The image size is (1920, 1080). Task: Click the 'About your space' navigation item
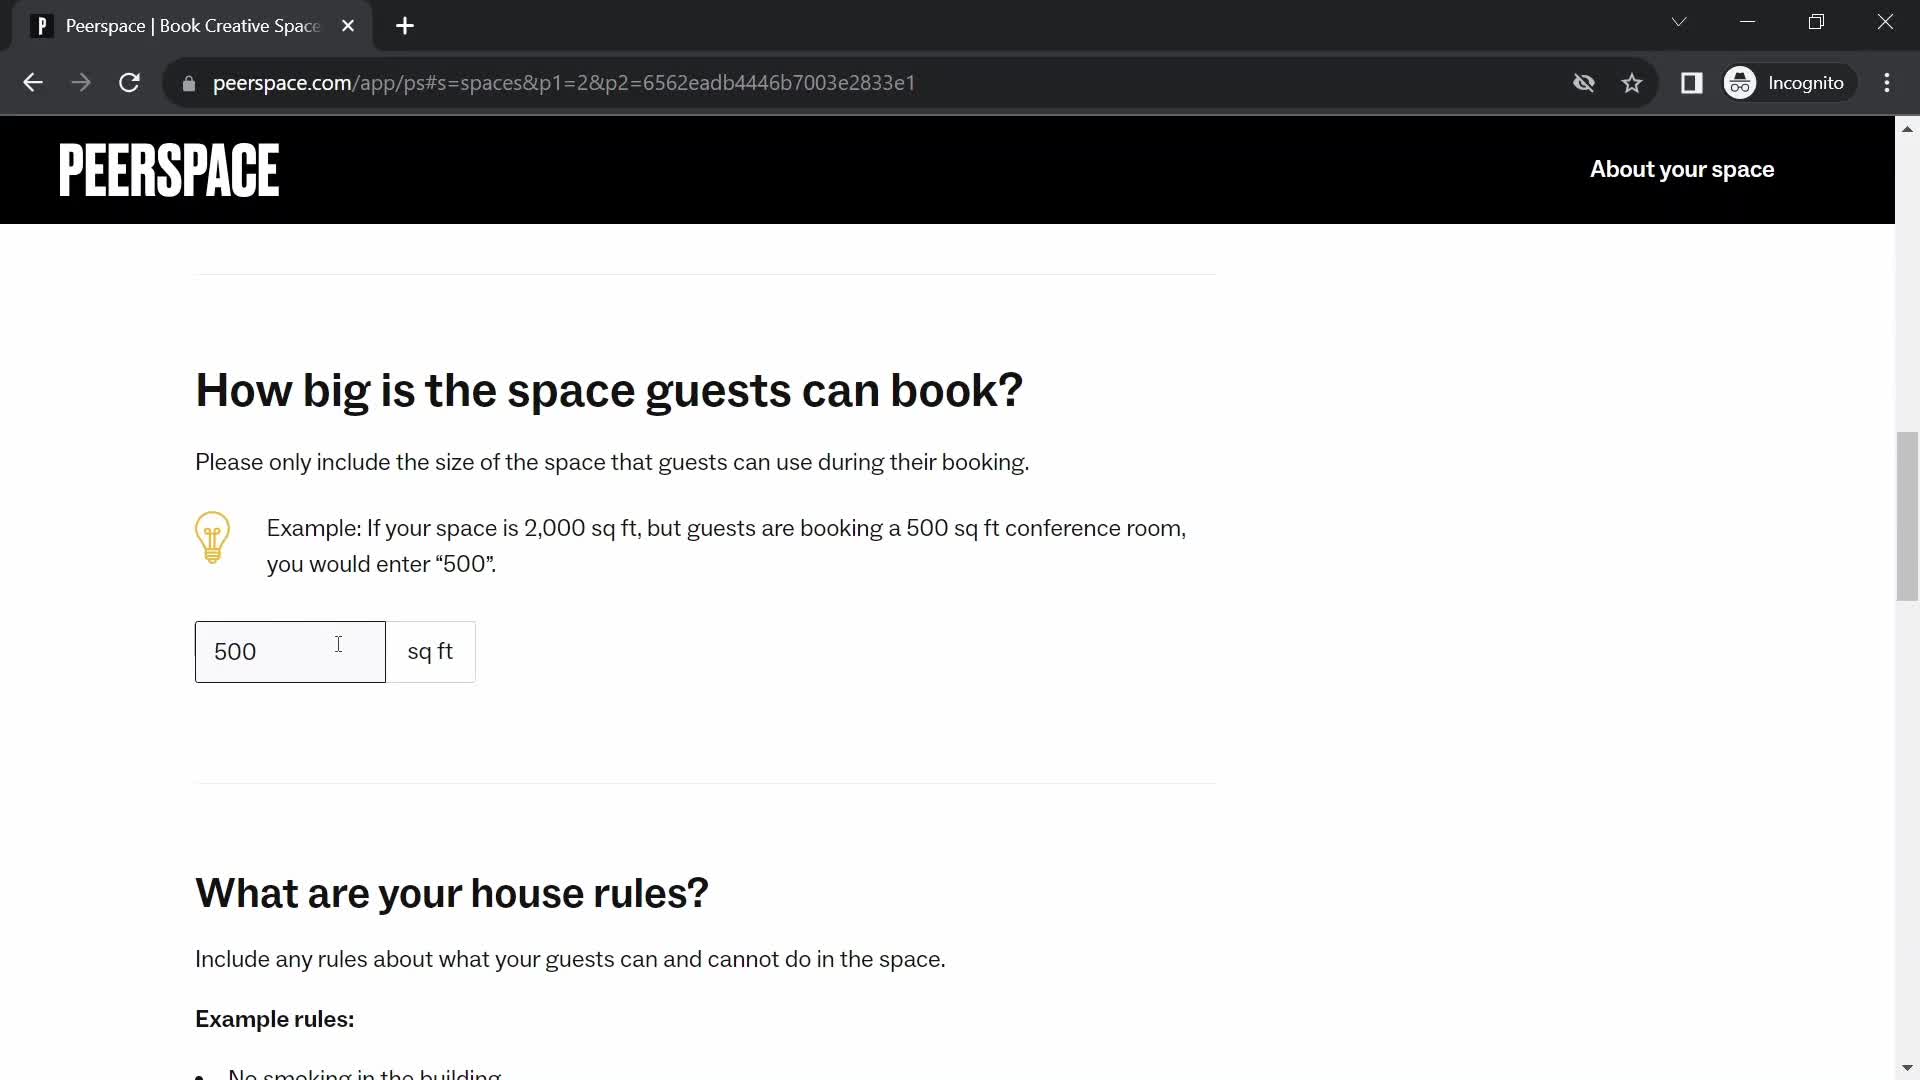[x=1683, y=169]
